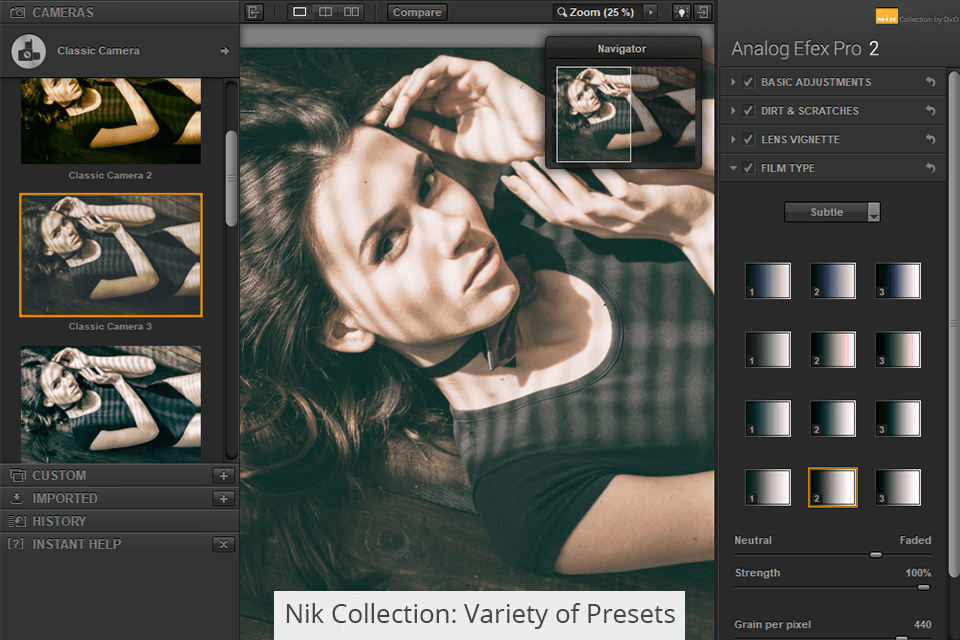Screen dimensions: 960x640
Task: Click the Neutral-Faded slider handle
Action: [876, 555]
